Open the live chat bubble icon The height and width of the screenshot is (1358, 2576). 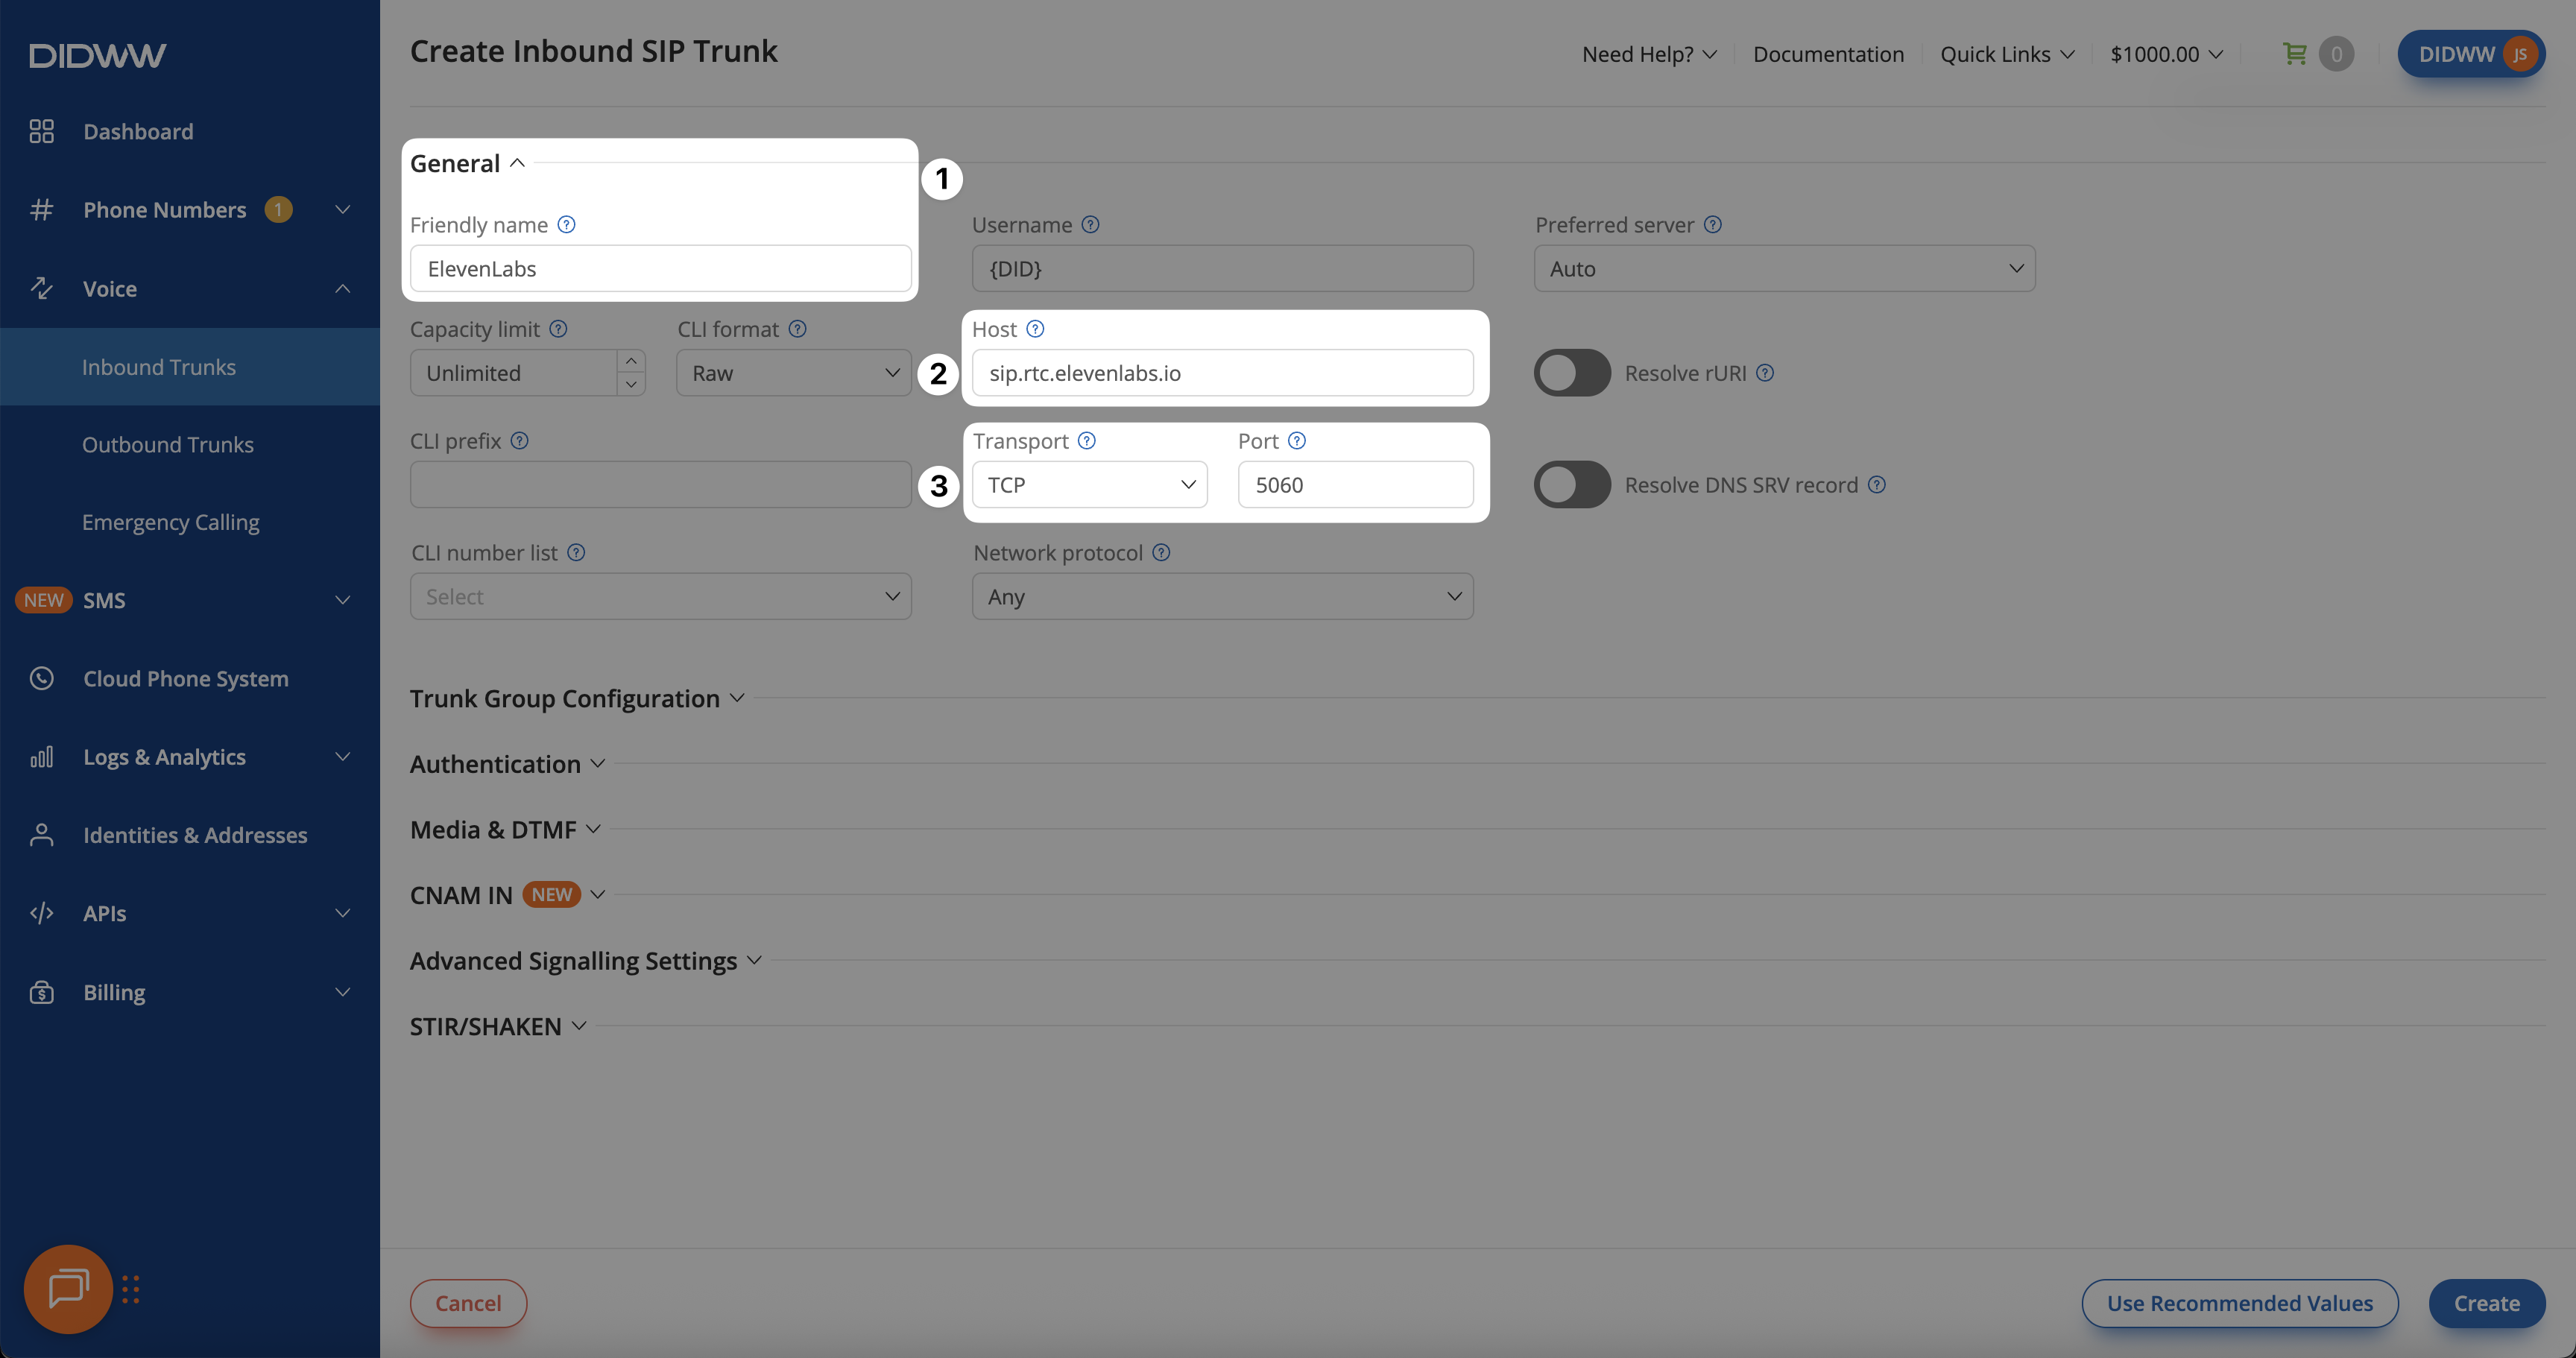(x=68, y=1288)
